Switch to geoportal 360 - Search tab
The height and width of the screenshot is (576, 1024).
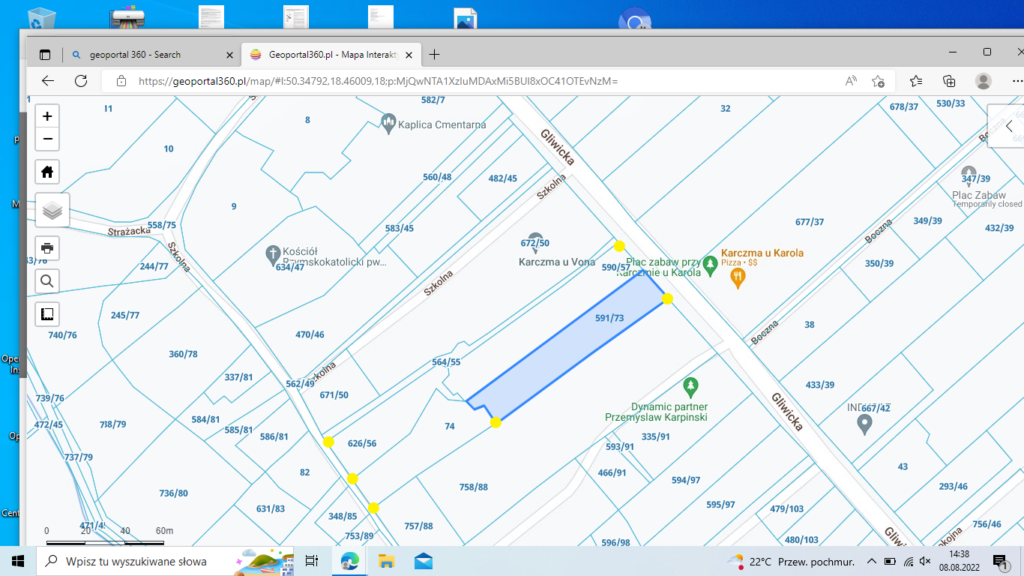(152, 55)
